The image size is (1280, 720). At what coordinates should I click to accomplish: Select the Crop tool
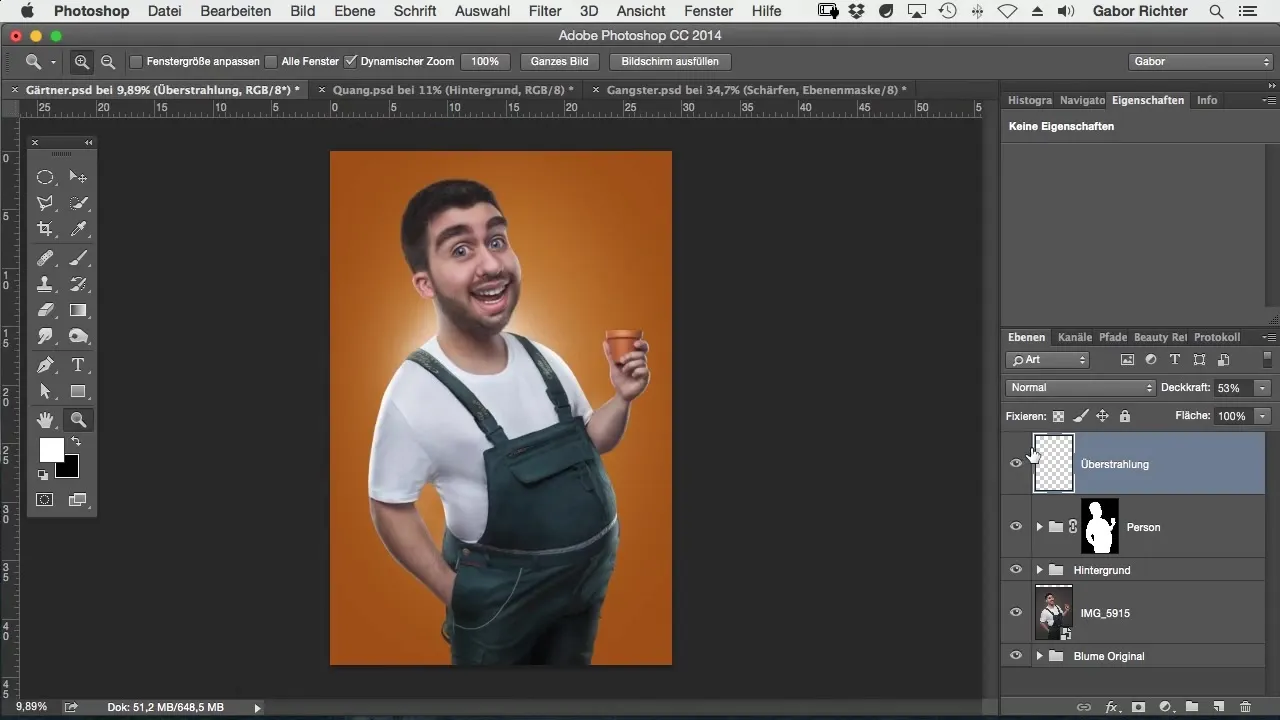45,229
